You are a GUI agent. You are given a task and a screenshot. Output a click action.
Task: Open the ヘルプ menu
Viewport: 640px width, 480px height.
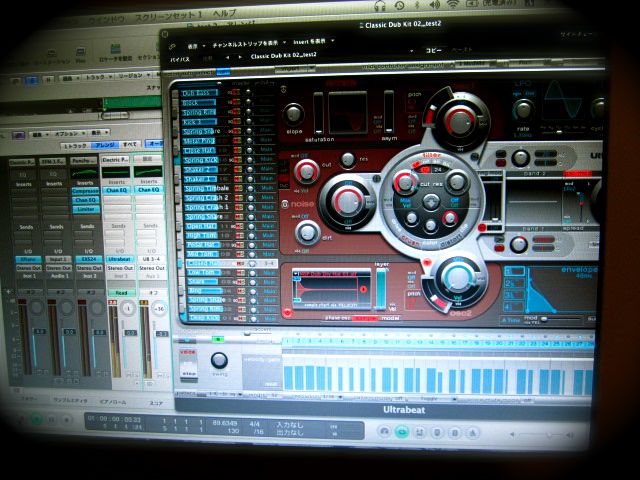click(225, 13)
